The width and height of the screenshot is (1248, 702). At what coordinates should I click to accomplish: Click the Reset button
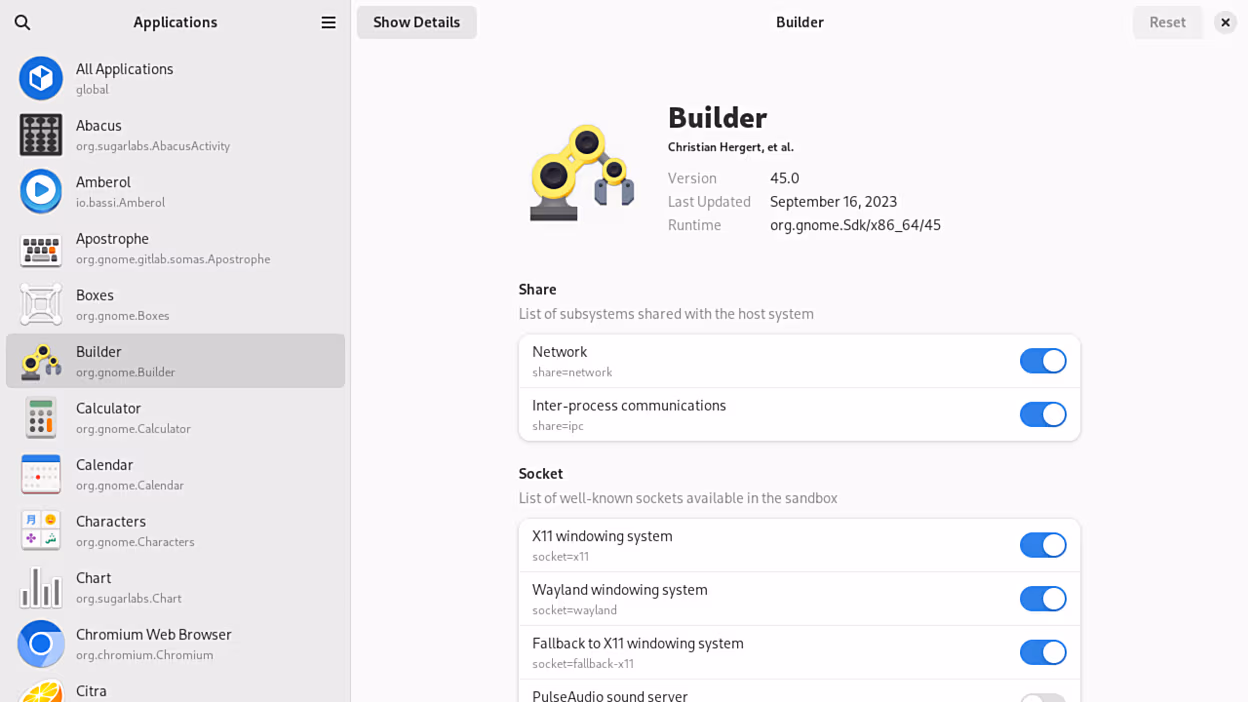coord(1167,22)
